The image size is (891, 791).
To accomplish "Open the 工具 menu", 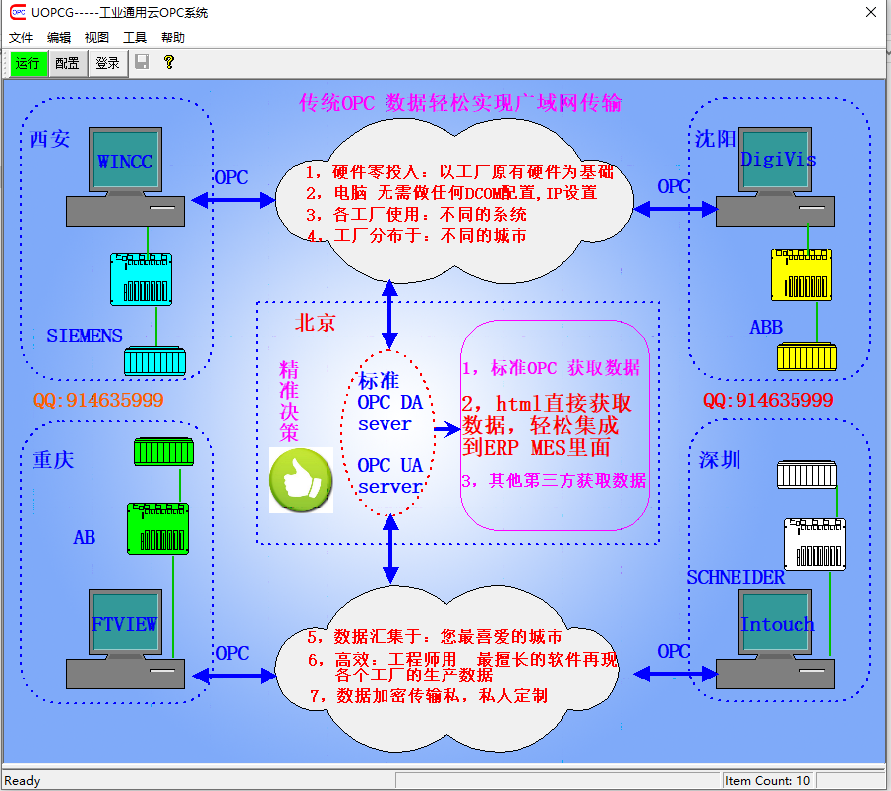I will (135, 38).
